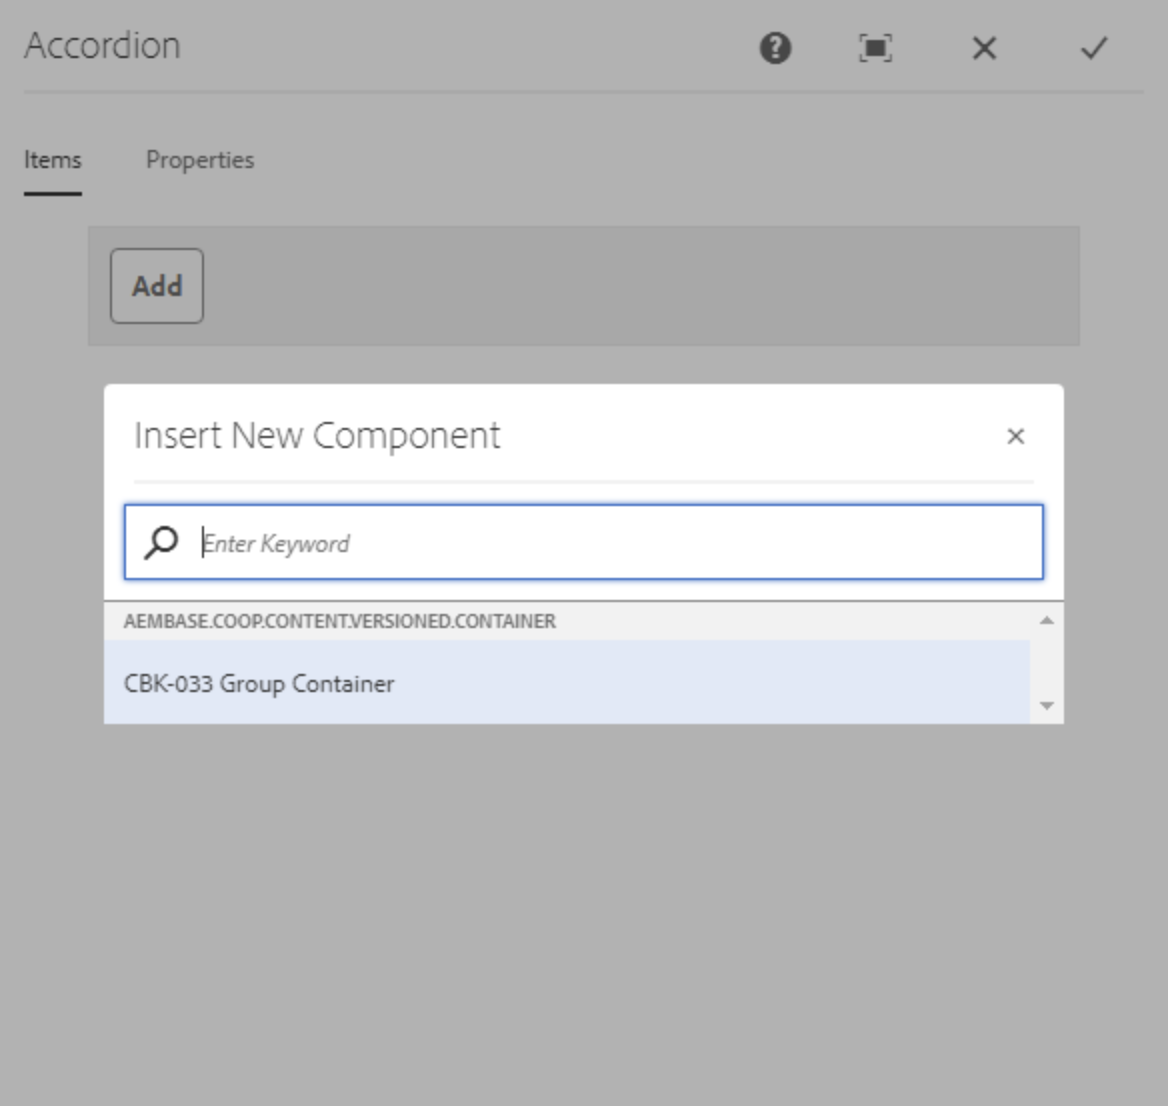Image resolution: width=1168 pixels, height=1106 pixels.
Task: Cancel the Accordion dialog with the X icon
Action: pos(984,48)
